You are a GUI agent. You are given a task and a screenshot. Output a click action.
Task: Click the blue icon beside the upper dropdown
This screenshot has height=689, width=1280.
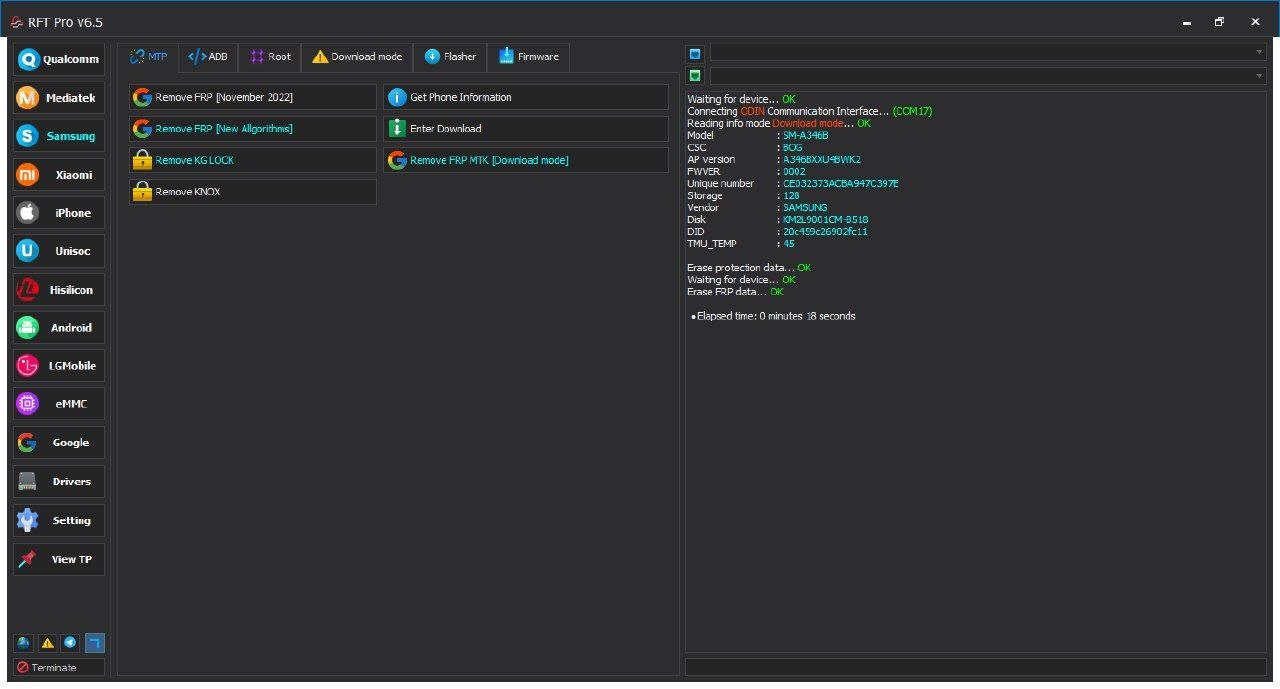(695, 53)
